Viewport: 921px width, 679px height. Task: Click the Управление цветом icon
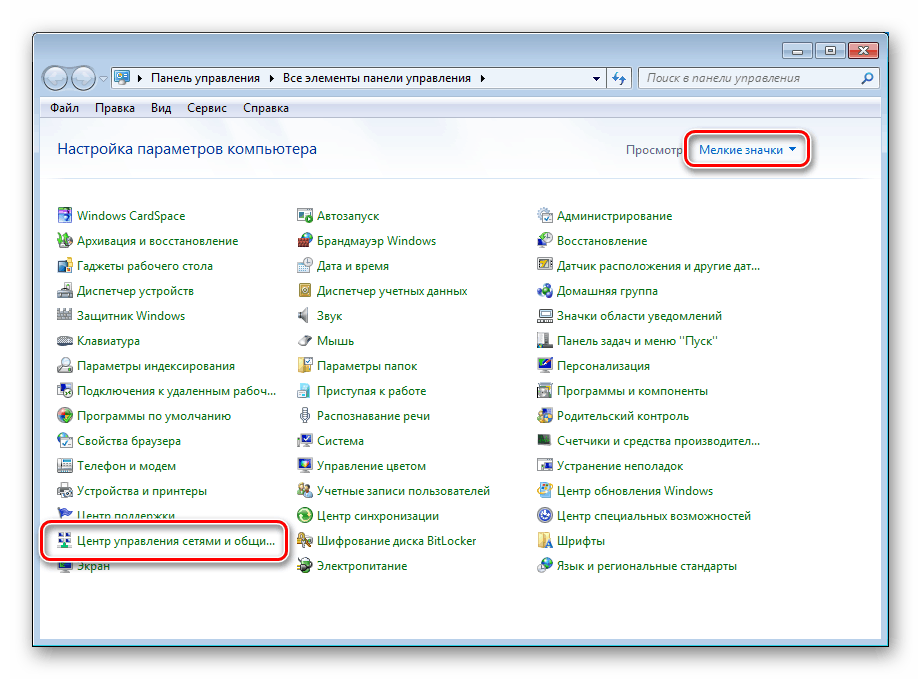[304, 465]
